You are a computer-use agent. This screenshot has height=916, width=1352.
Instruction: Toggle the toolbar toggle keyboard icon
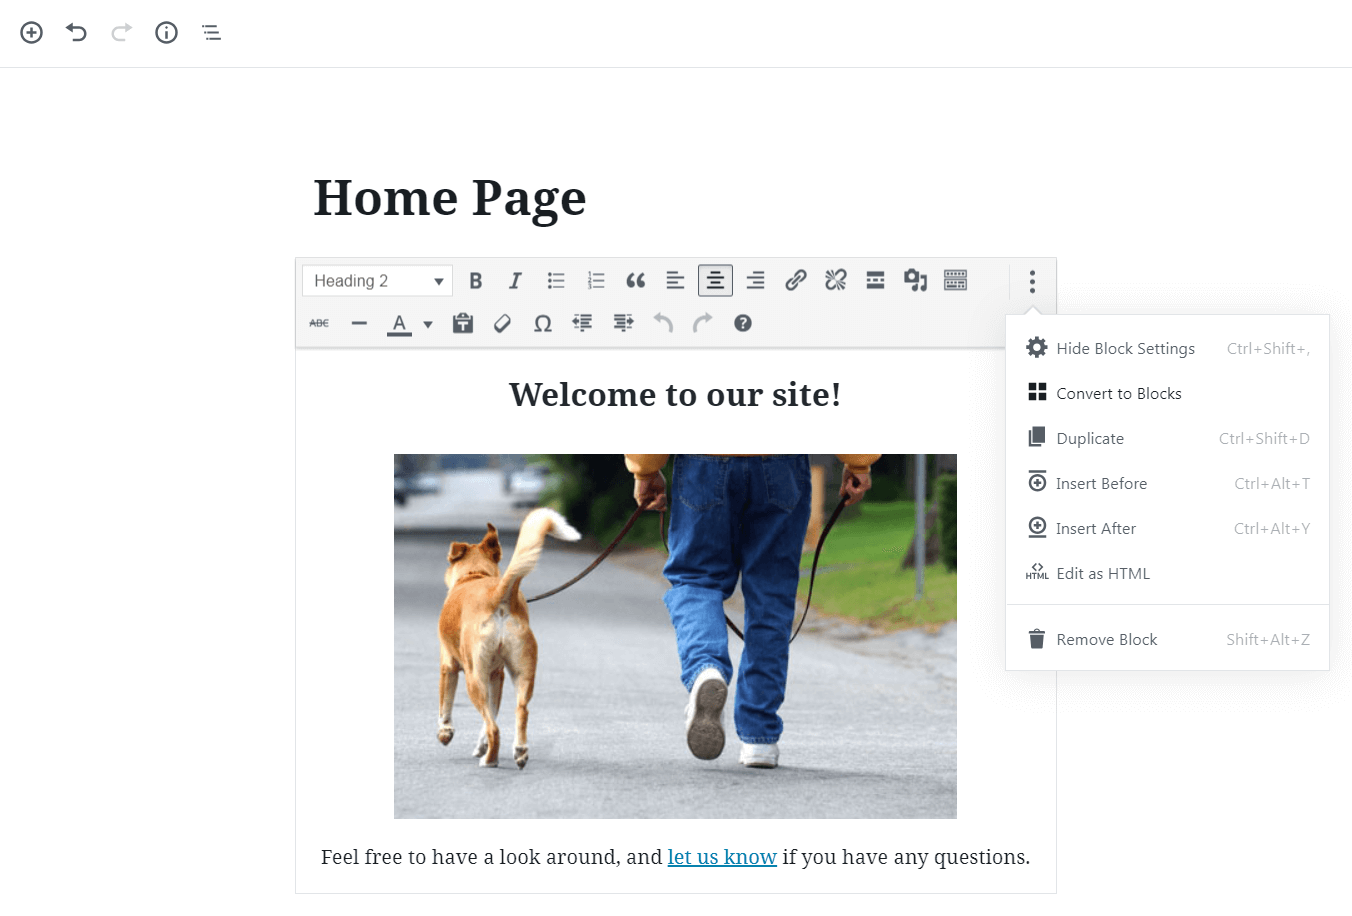coord(956,281)
